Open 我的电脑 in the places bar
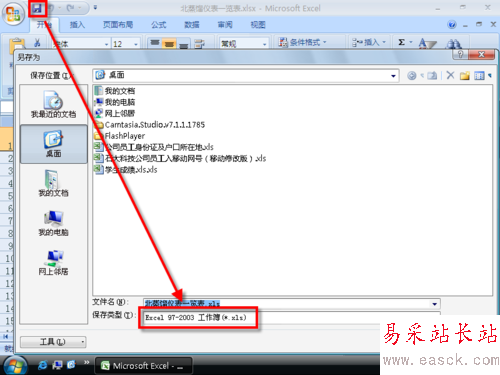500x375 pixels. [53, 223]
